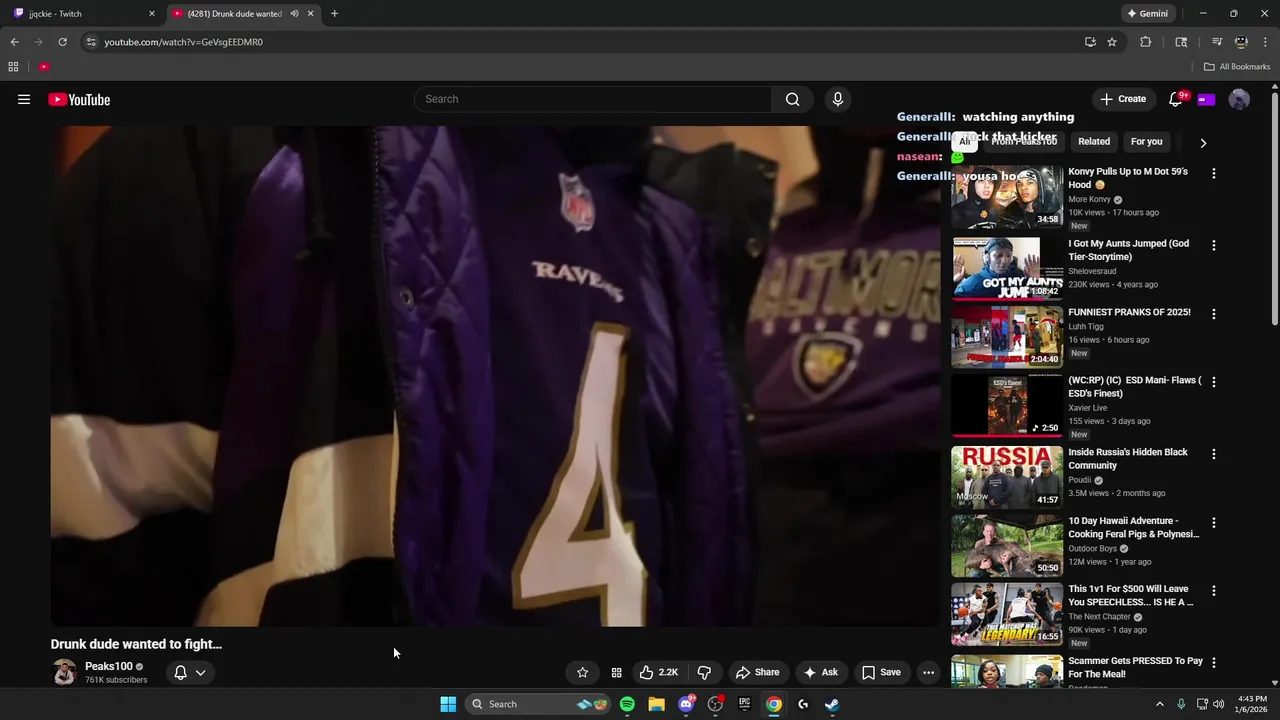Click the Create button
The image size is (1280, 720).
tap(1123, 99)
